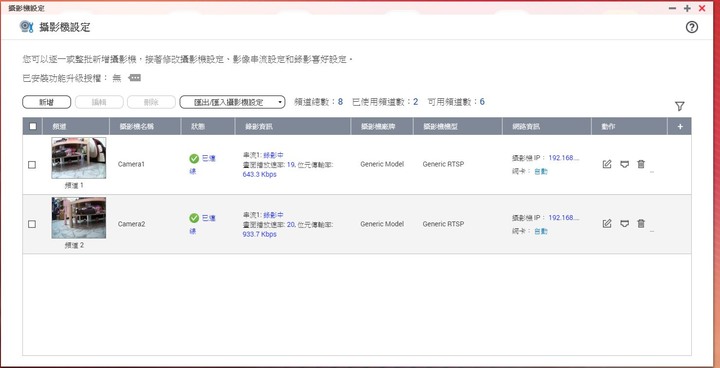Open the filter funnel icon
Image resolution: width=720 pixels, height=368 pixels.
pos(680,106)
